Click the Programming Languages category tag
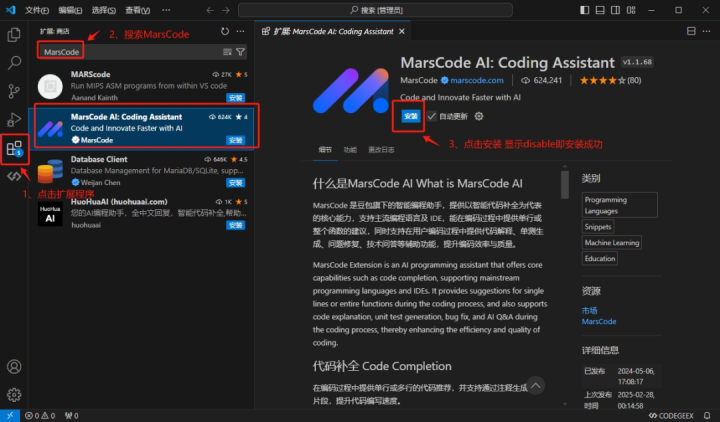The image size is (720, 422). click(x=619, y=205)
